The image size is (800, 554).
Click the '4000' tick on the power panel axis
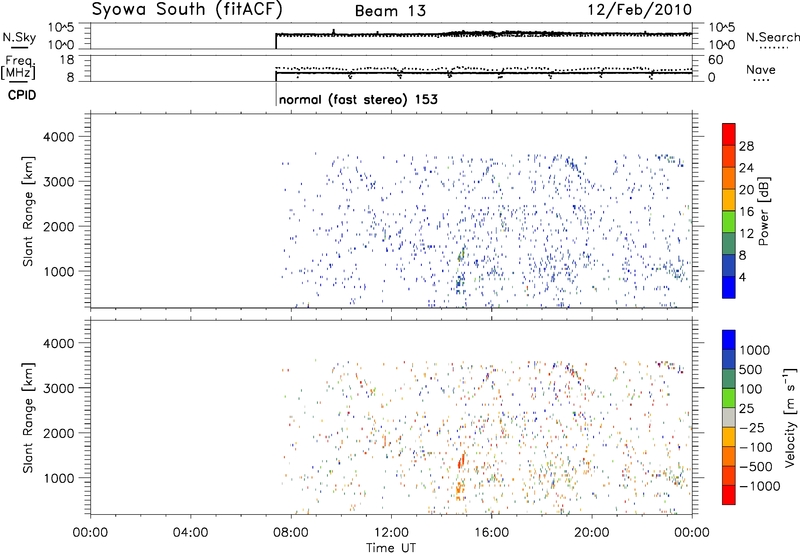coord(59,137)
